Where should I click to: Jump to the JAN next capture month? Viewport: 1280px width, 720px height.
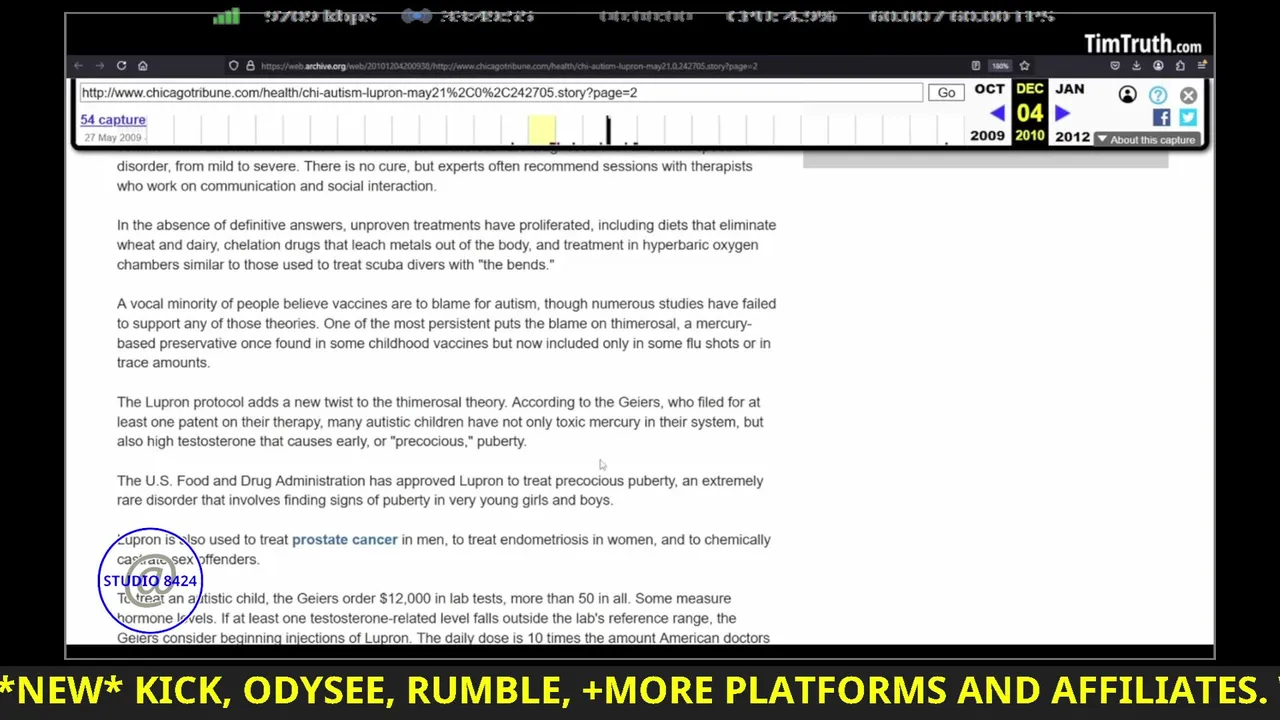1070,89
